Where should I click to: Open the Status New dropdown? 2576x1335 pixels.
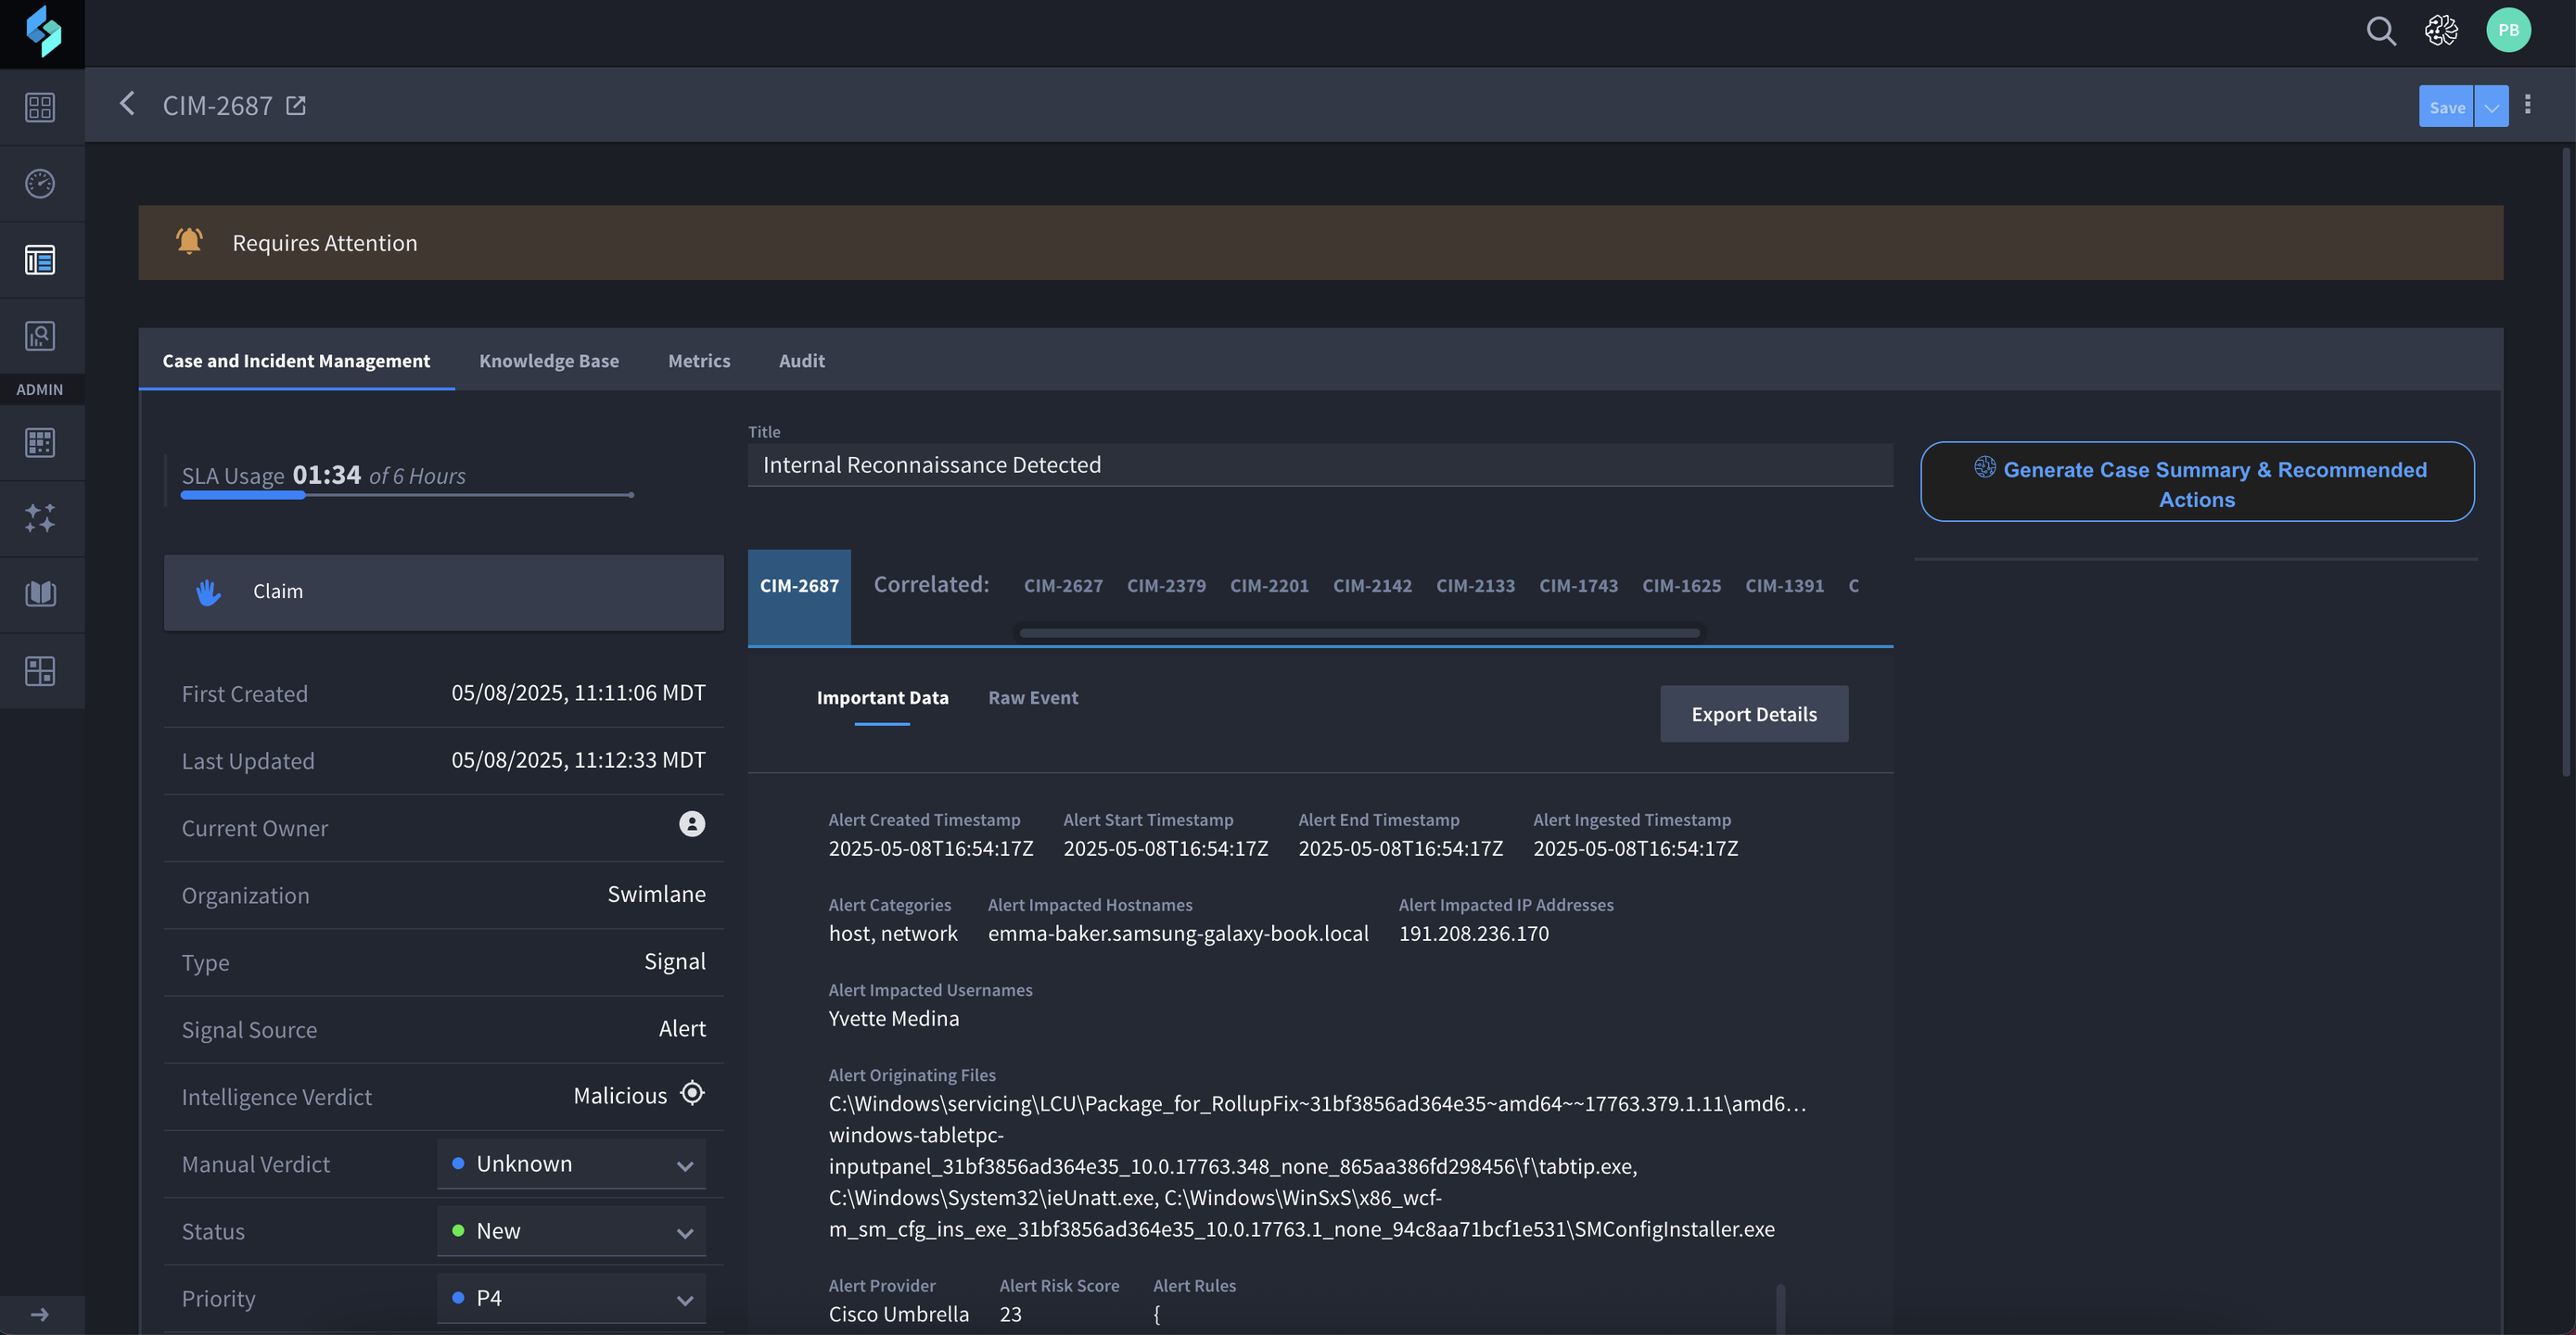pos(571,1231)
